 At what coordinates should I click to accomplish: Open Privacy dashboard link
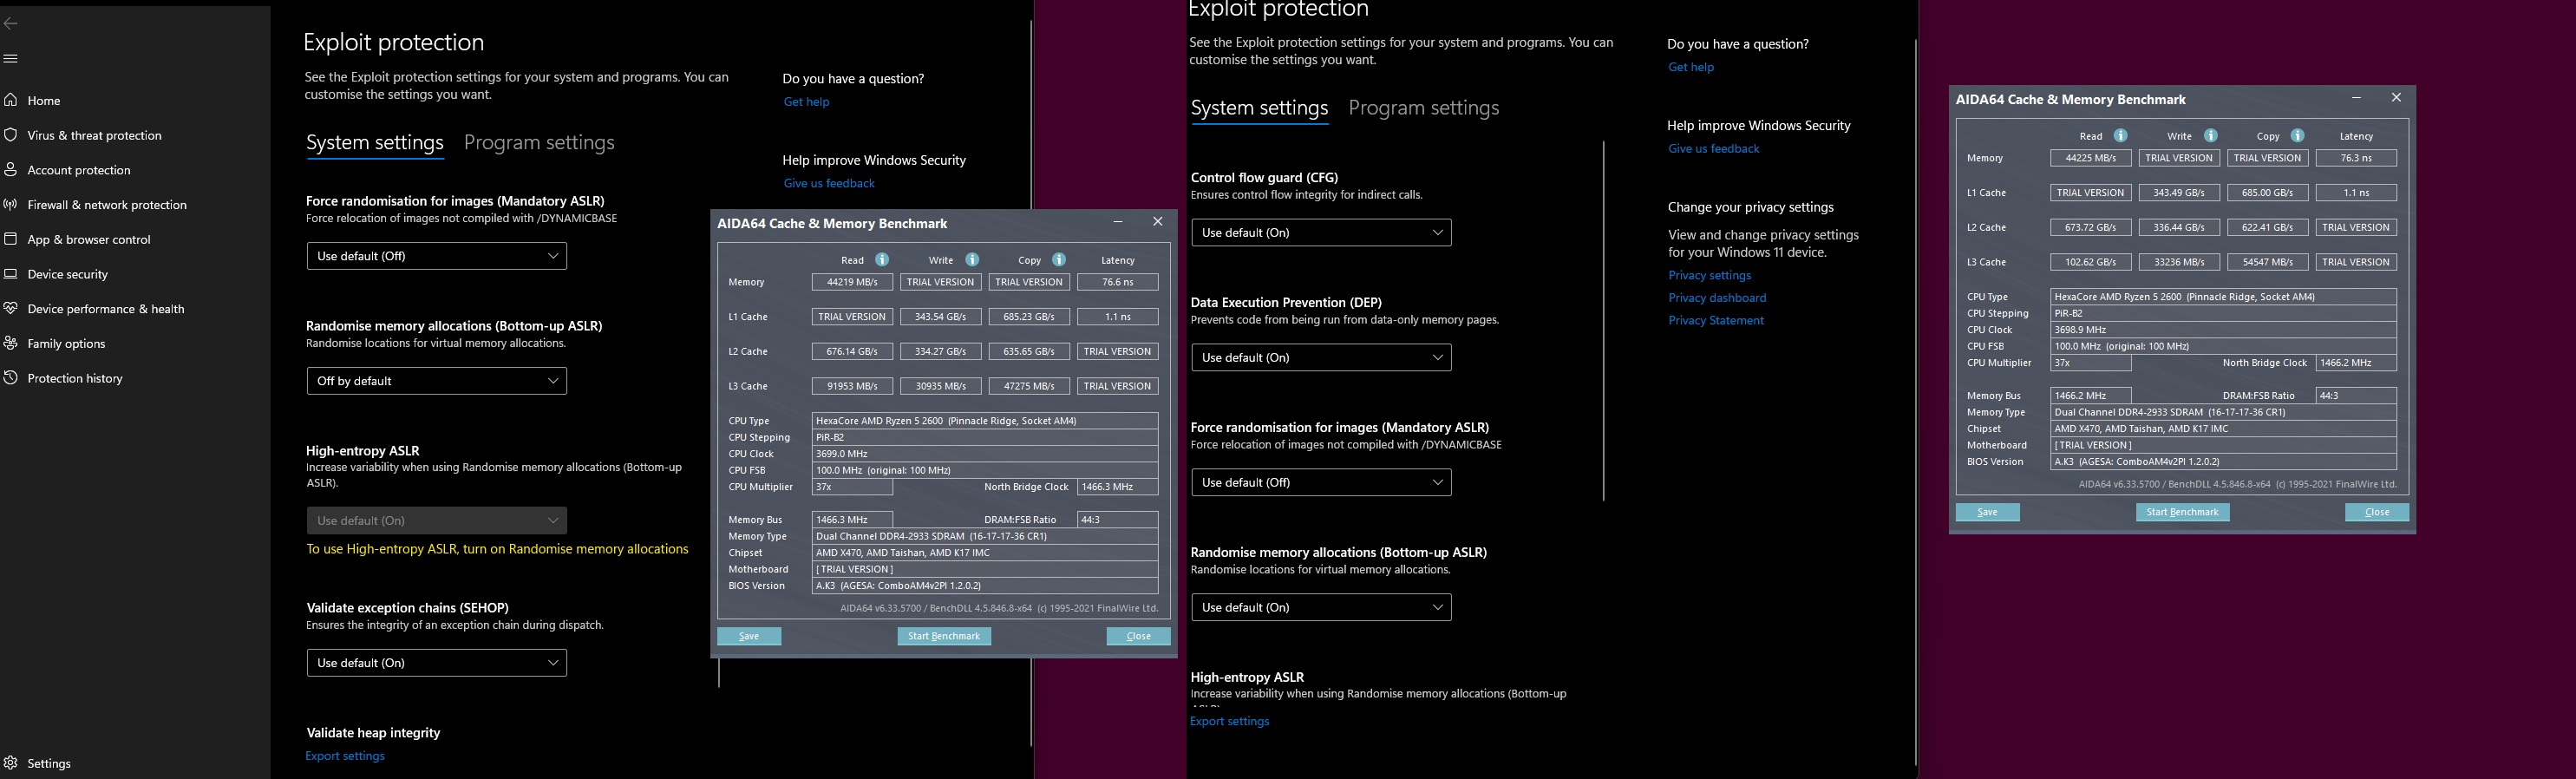coord(1717,298)
